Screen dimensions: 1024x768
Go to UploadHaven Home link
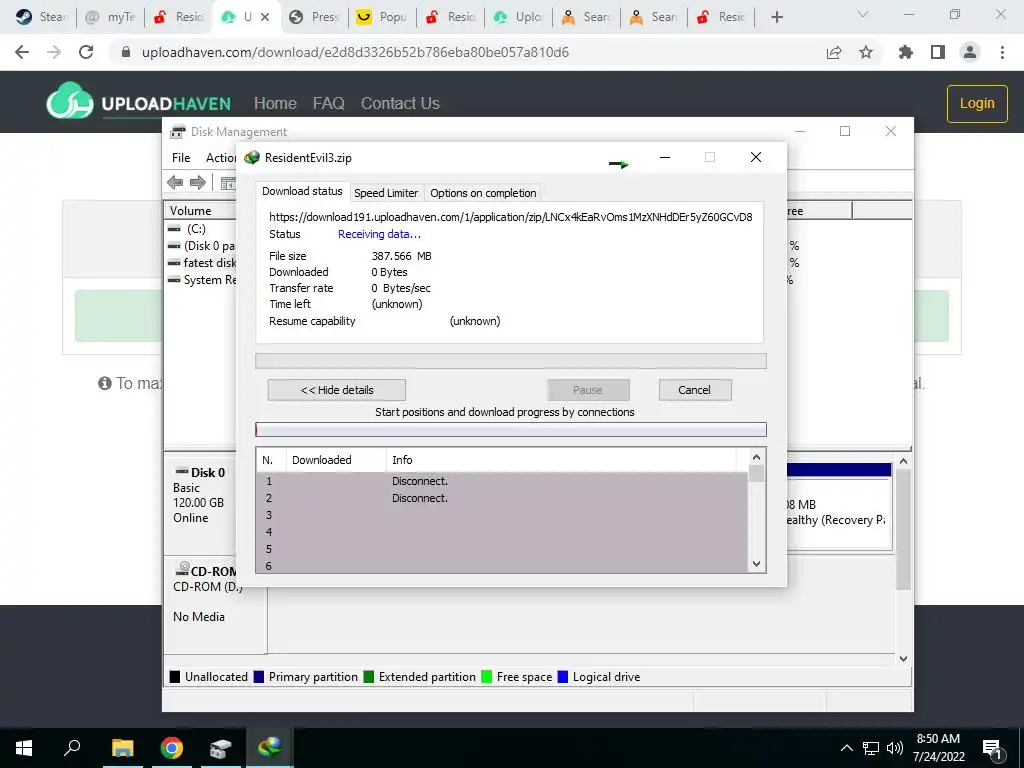tap(275, 103)
